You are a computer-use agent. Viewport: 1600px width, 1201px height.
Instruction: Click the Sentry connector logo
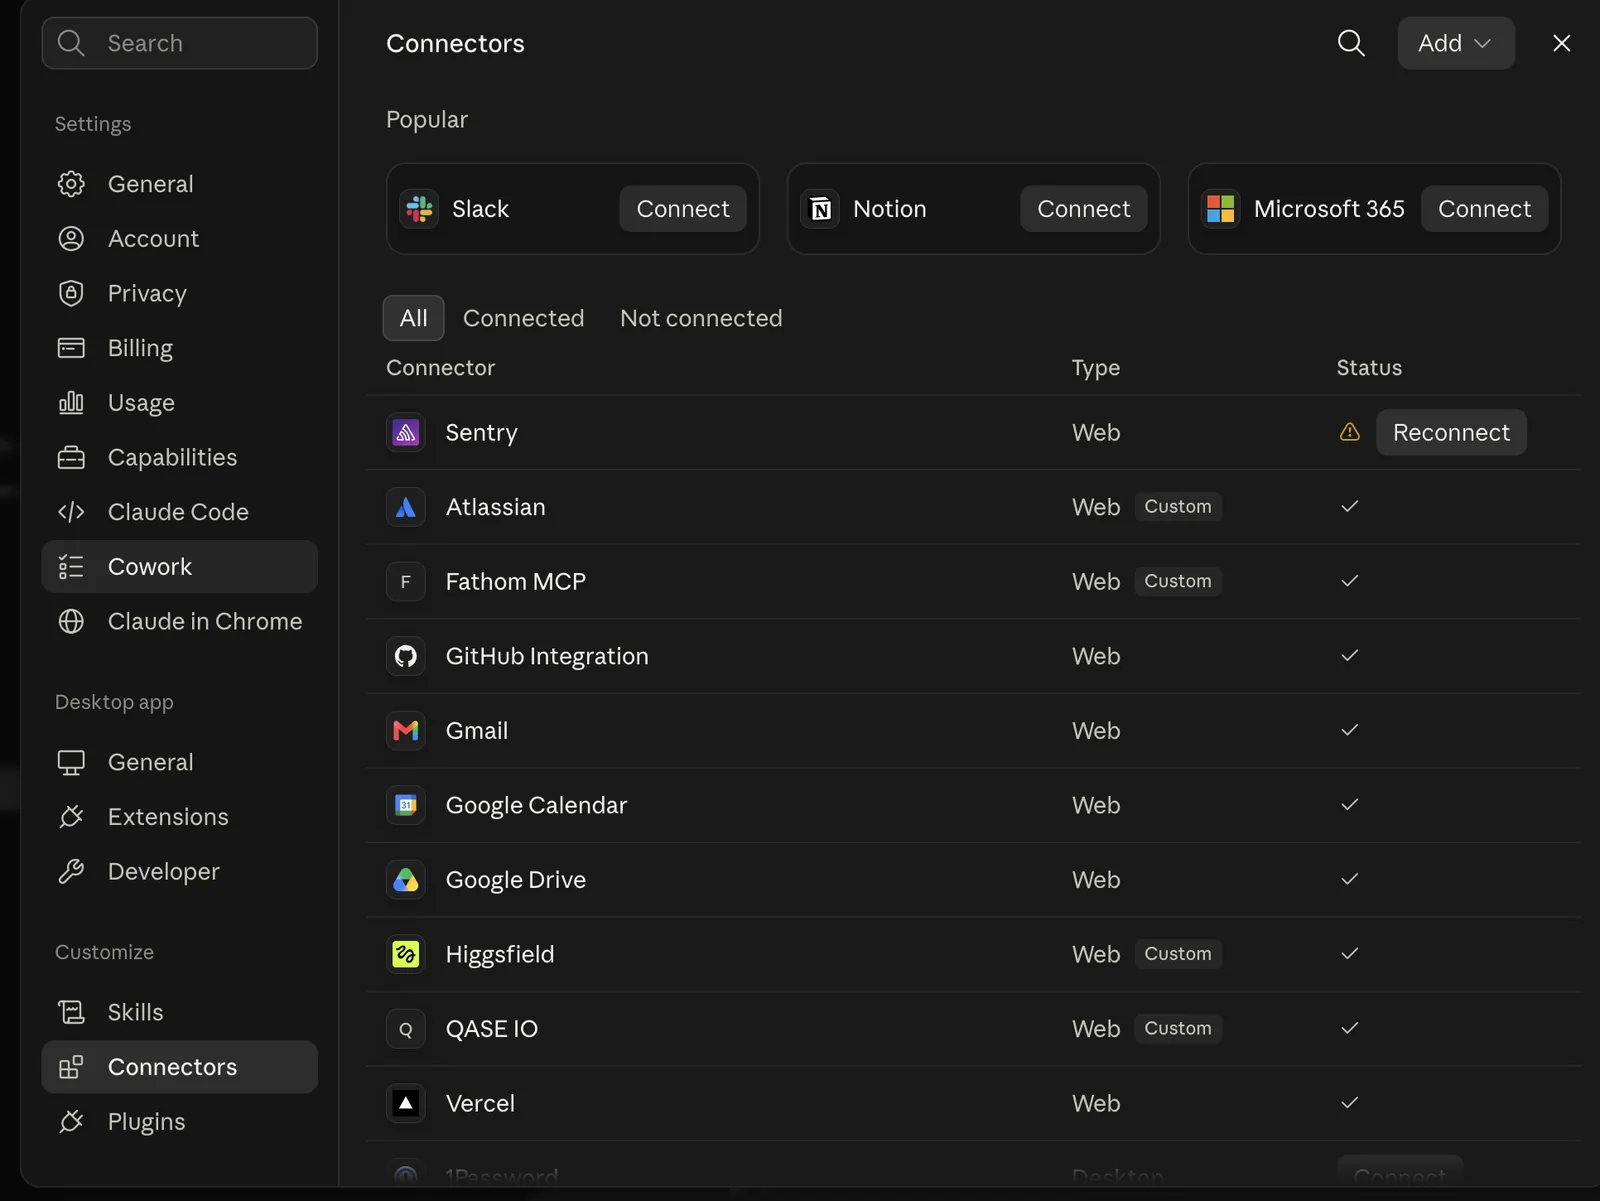click(x=406, y=433)
